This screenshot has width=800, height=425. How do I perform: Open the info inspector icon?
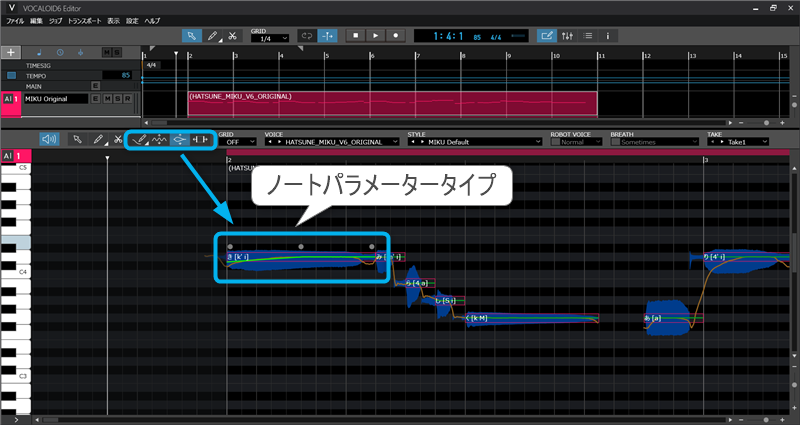point(608,36)
